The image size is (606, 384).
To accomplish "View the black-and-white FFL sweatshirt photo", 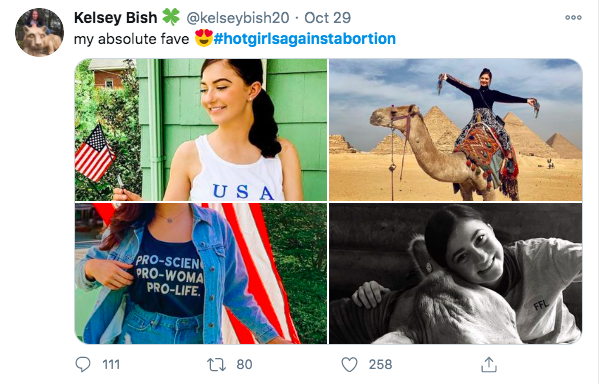I will 455,273.
